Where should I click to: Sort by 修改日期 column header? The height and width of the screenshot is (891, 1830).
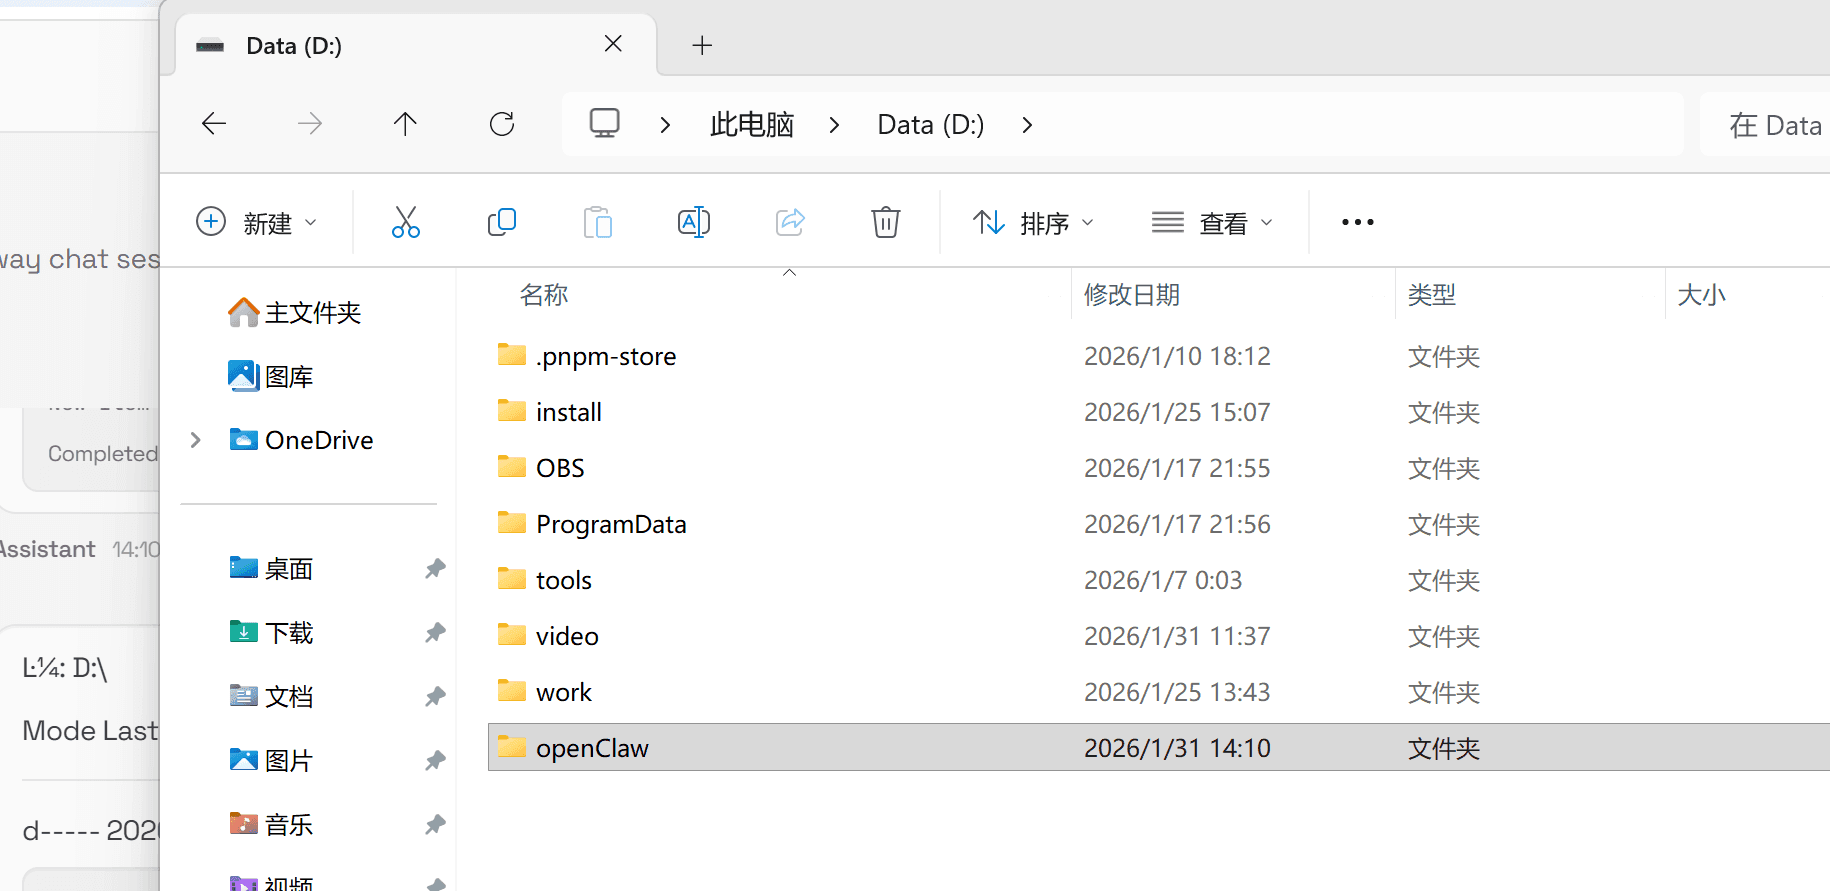click(1131, 295)
